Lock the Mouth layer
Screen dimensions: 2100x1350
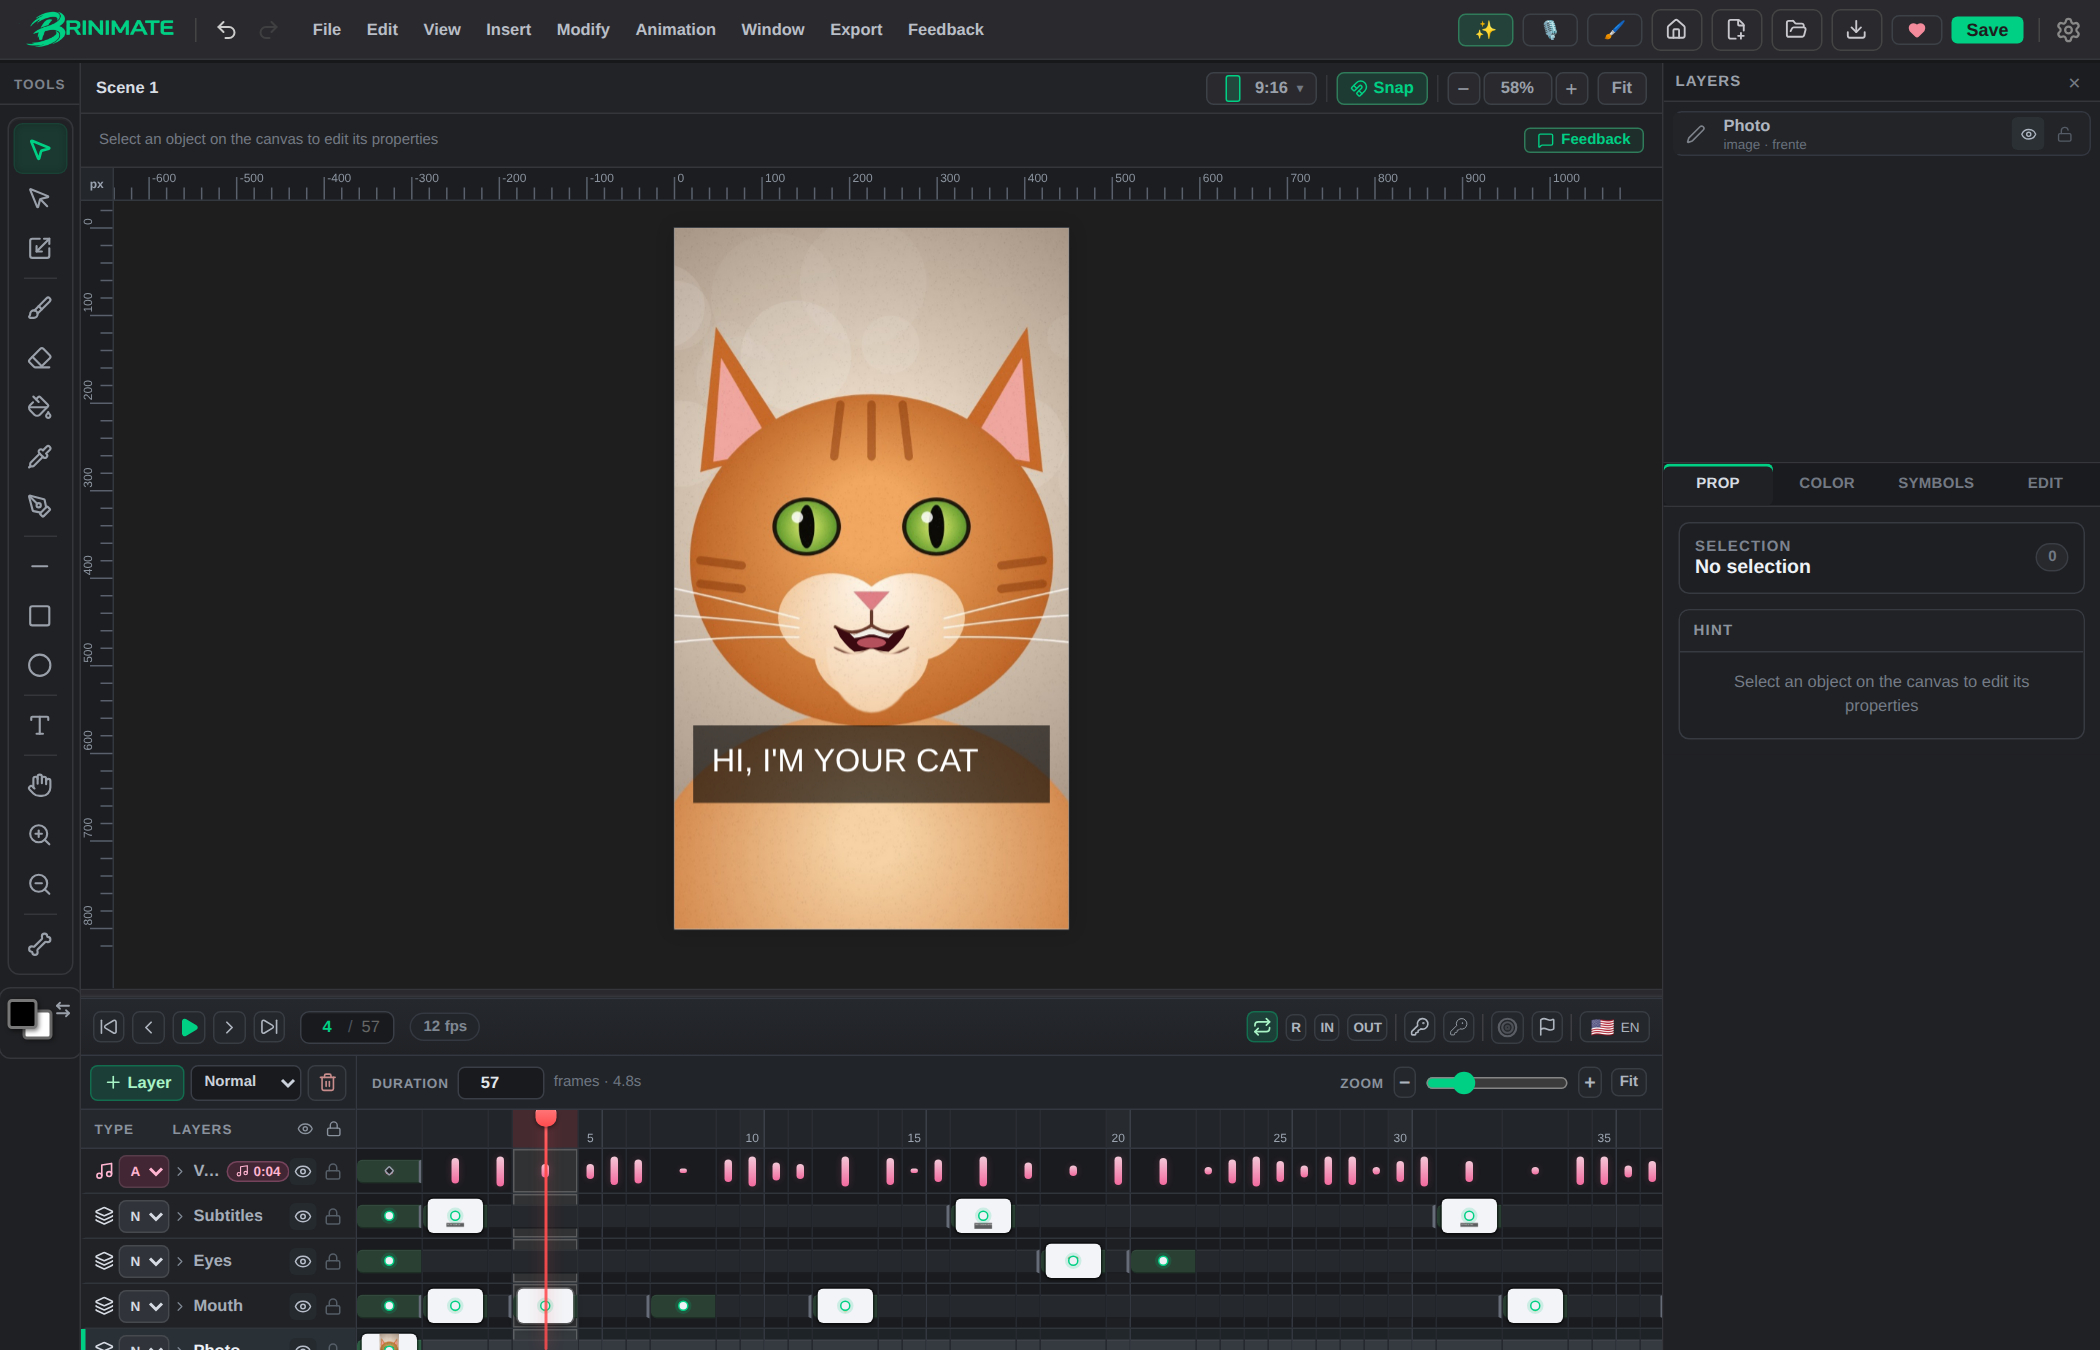pos(333,1306)
